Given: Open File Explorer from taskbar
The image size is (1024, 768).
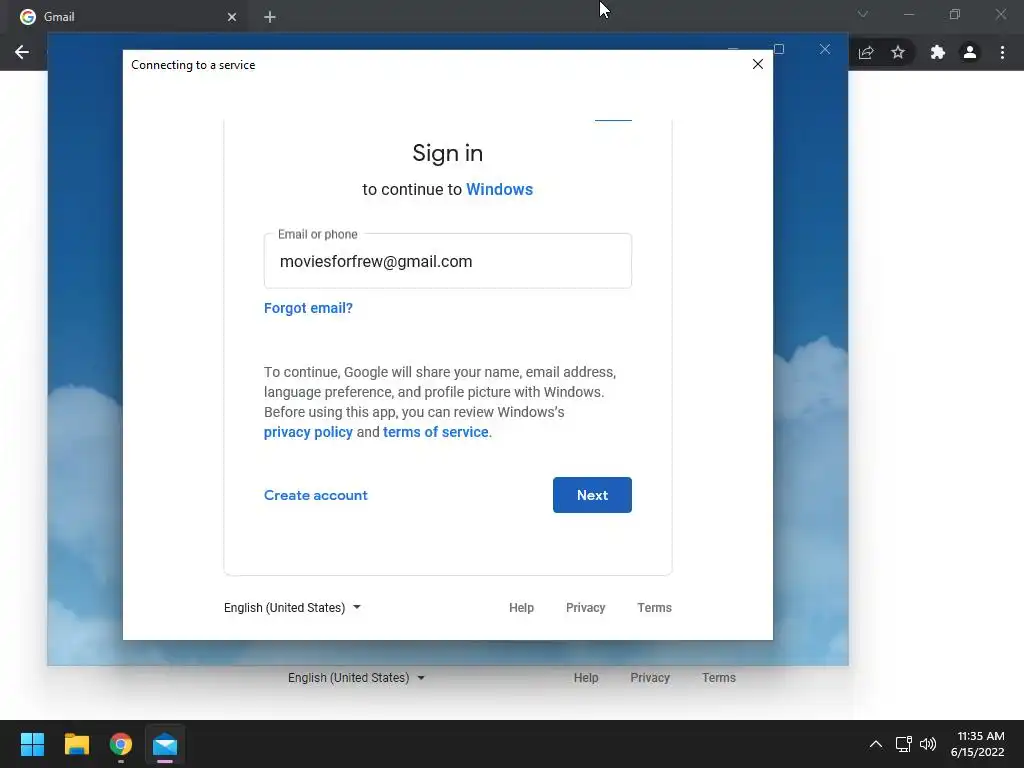Looking at the screenshot, I should pyautogui.click(x=76, y=744).
